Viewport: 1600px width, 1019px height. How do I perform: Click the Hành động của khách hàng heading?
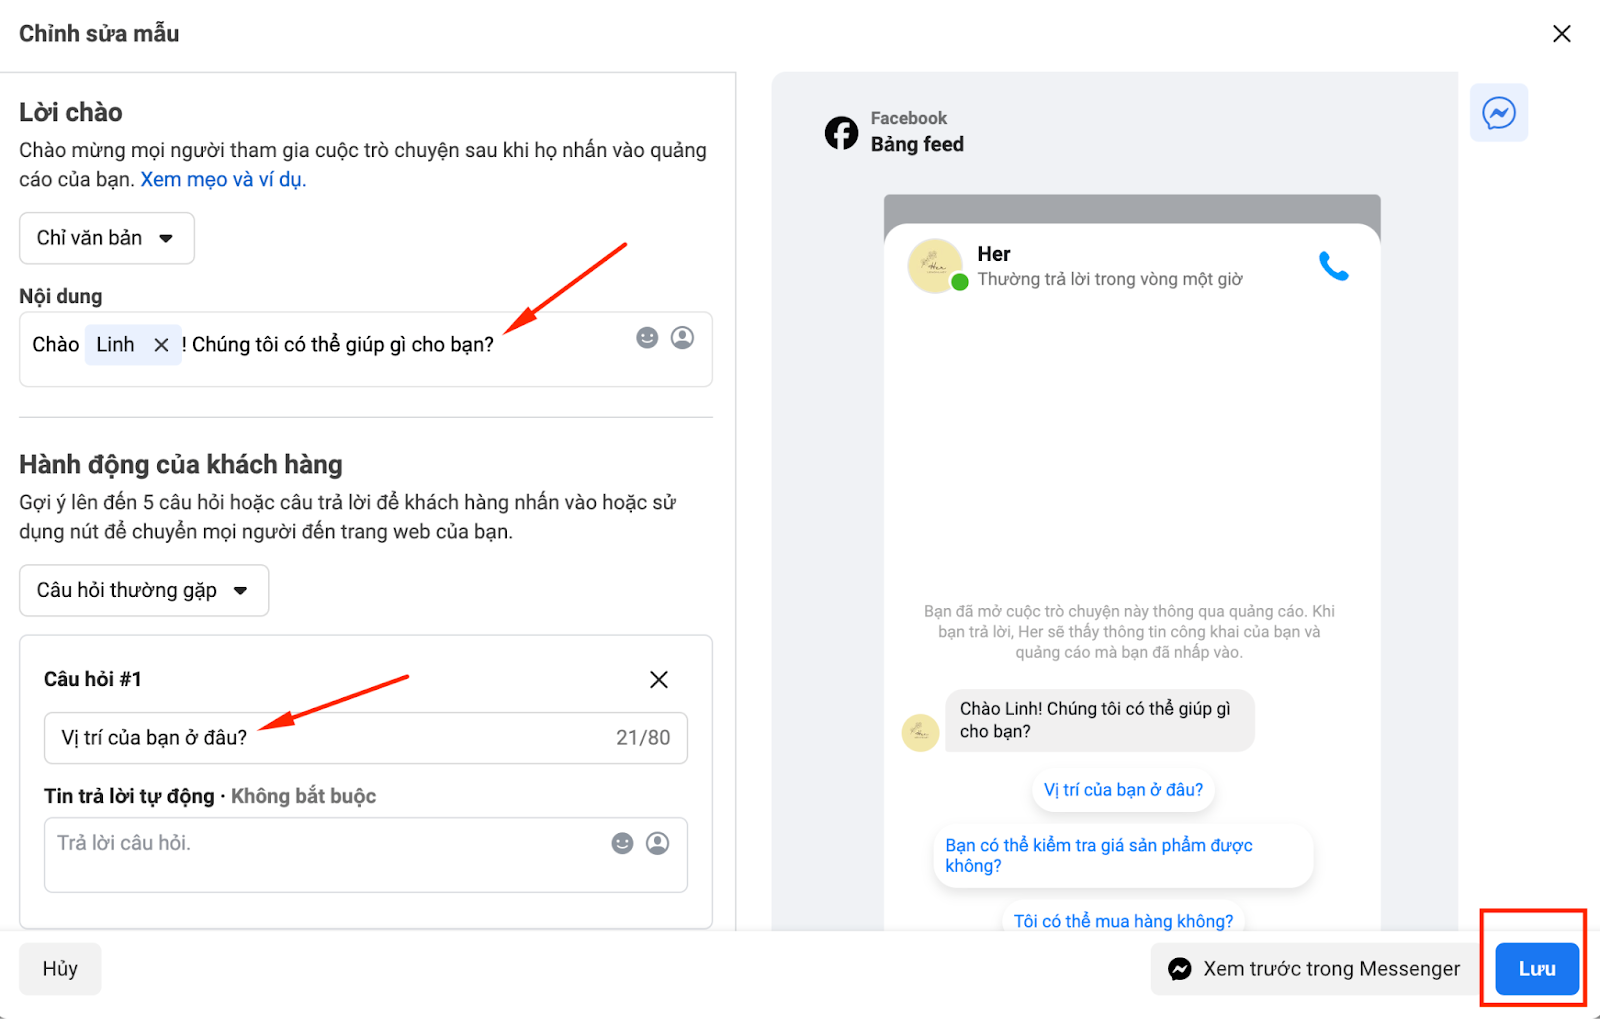181,464
